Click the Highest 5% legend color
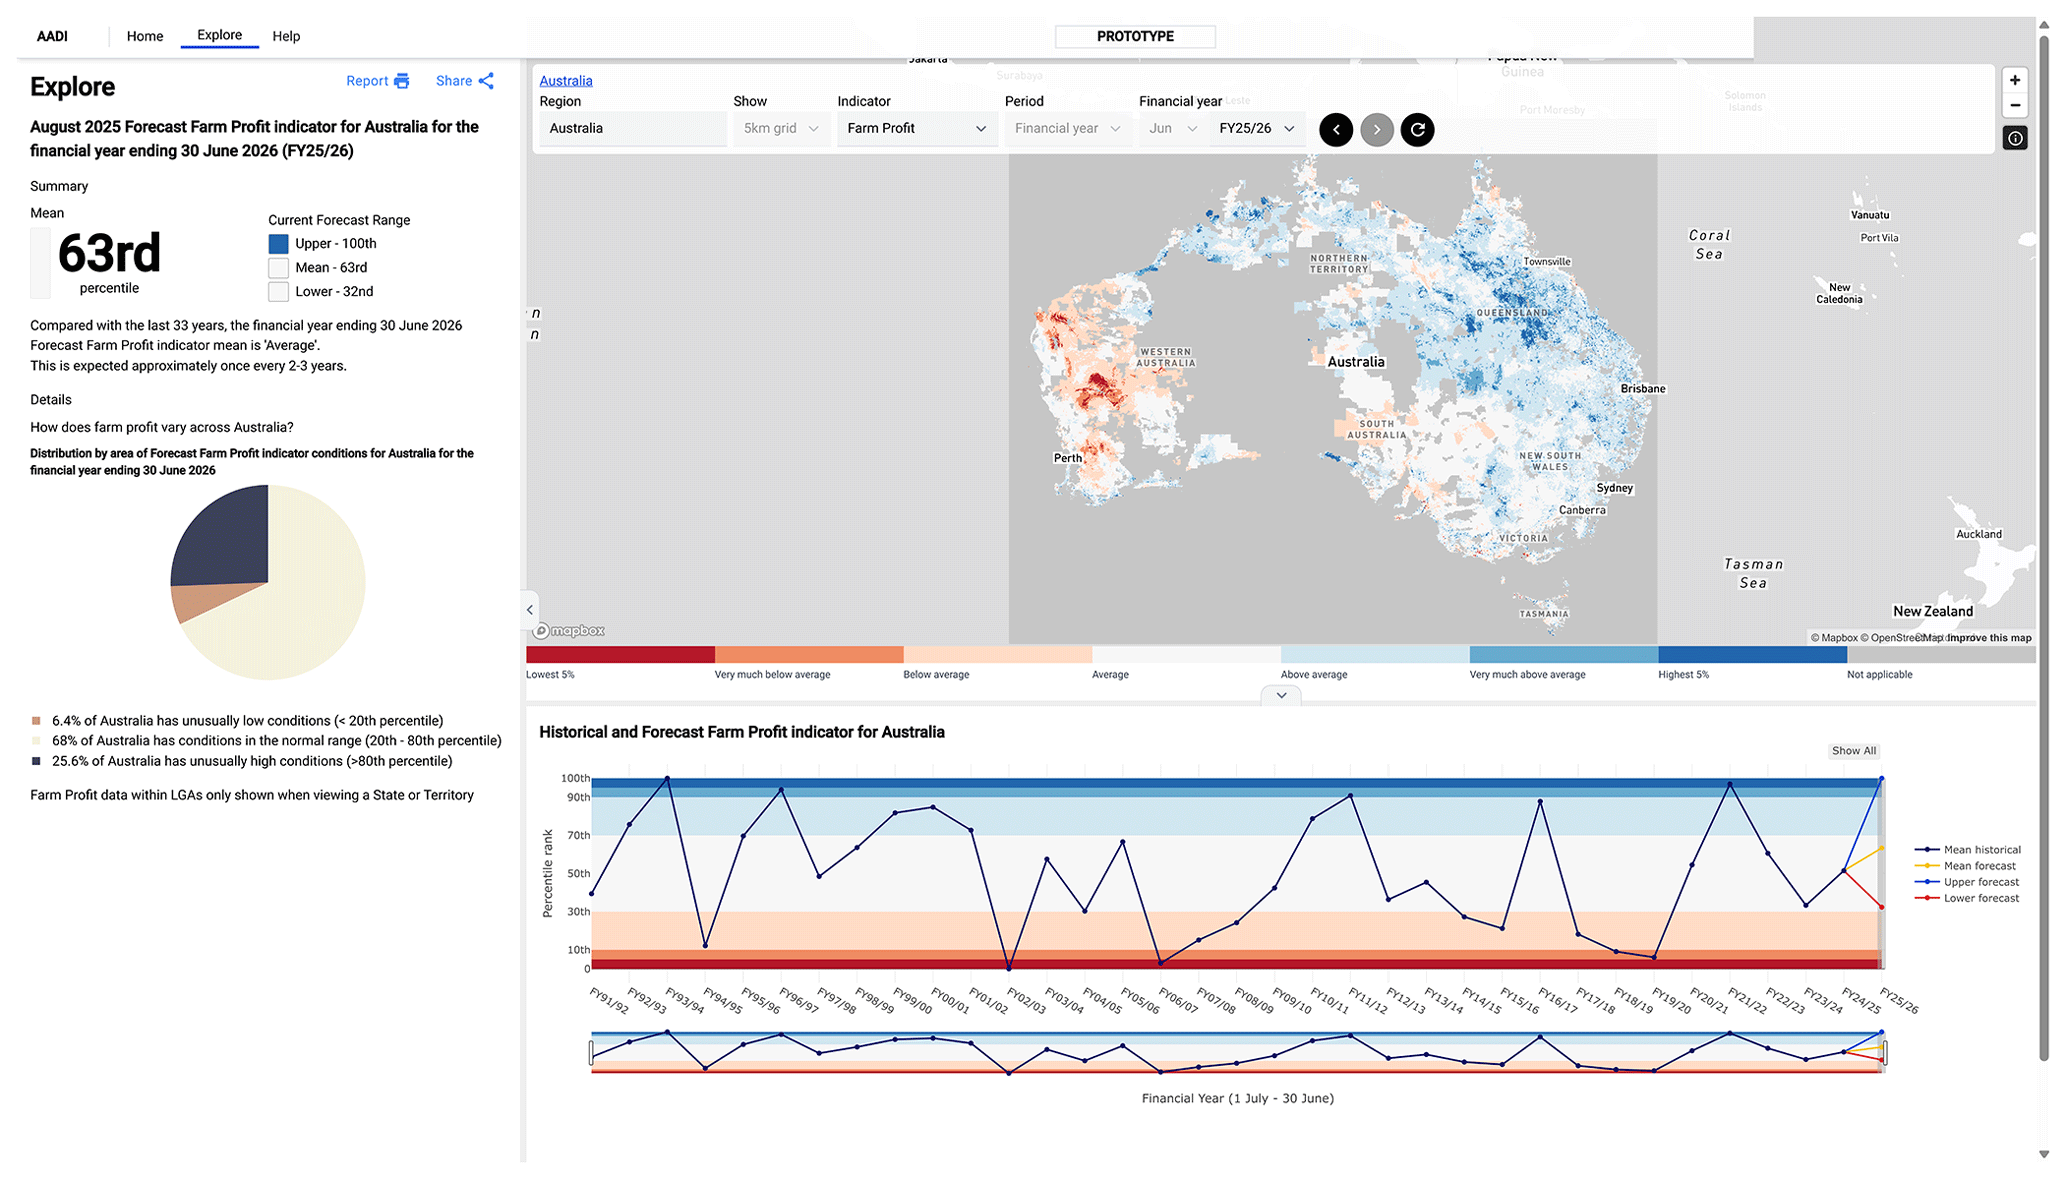2067x1180 pixels. [x=1752, y=655]
